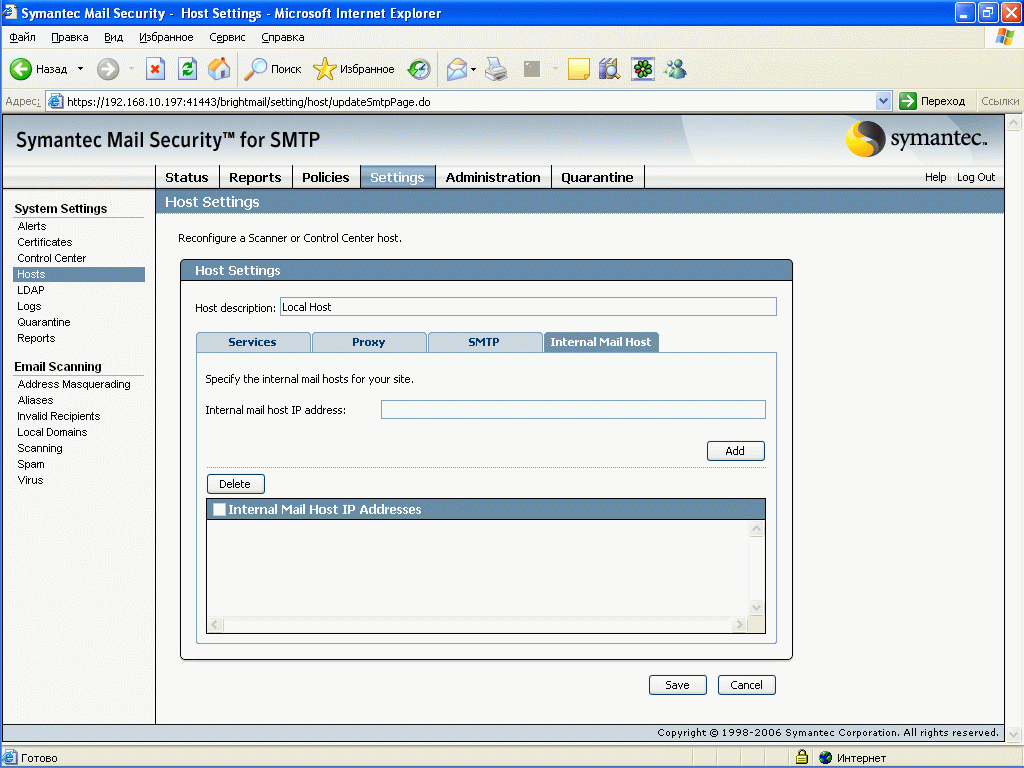Click the IE Back arrow icon
This screenshot has height=768, width=1024.
21,69
